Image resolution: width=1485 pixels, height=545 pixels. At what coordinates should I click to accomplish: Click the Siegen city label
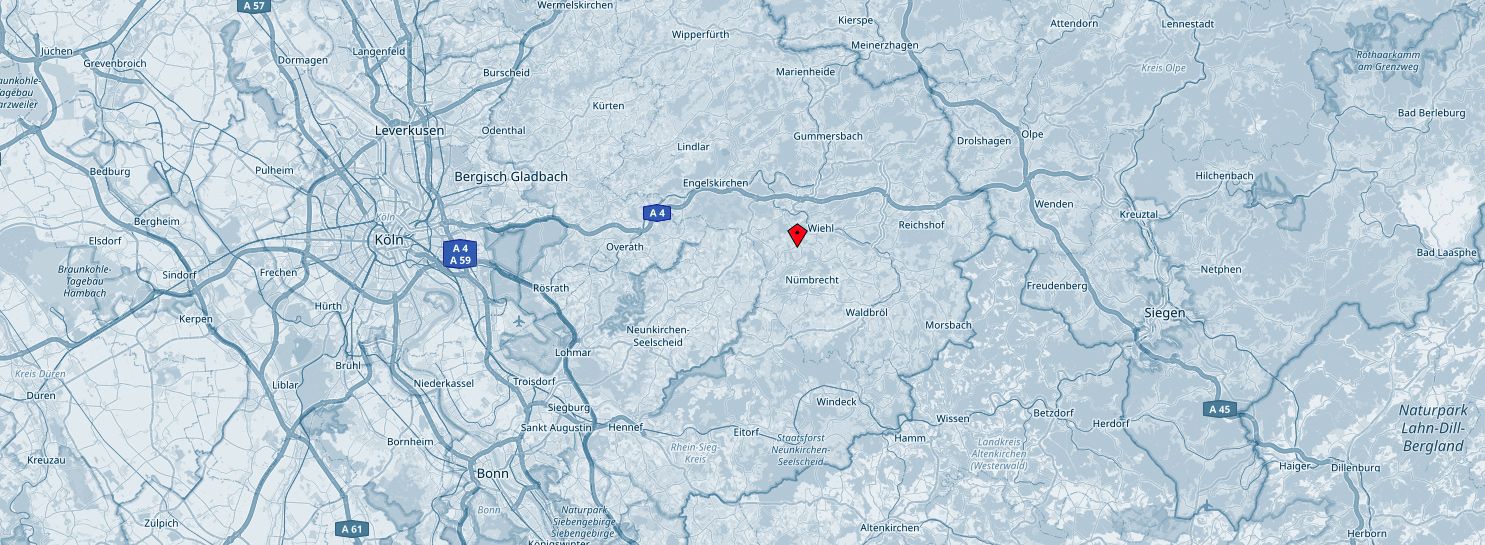1165,313
